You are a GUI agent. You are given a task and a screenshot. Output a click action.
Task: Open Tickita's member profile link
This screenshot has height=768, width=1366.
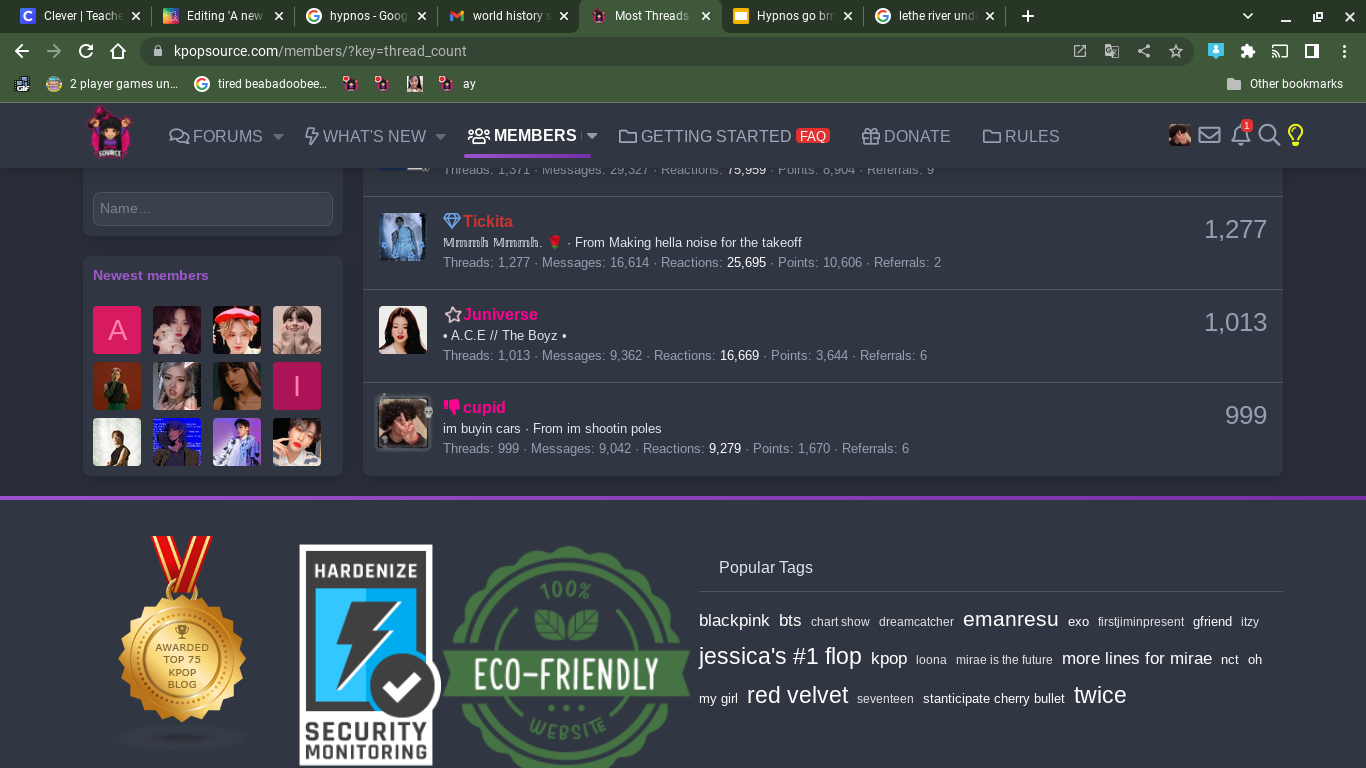coord(487,221)
